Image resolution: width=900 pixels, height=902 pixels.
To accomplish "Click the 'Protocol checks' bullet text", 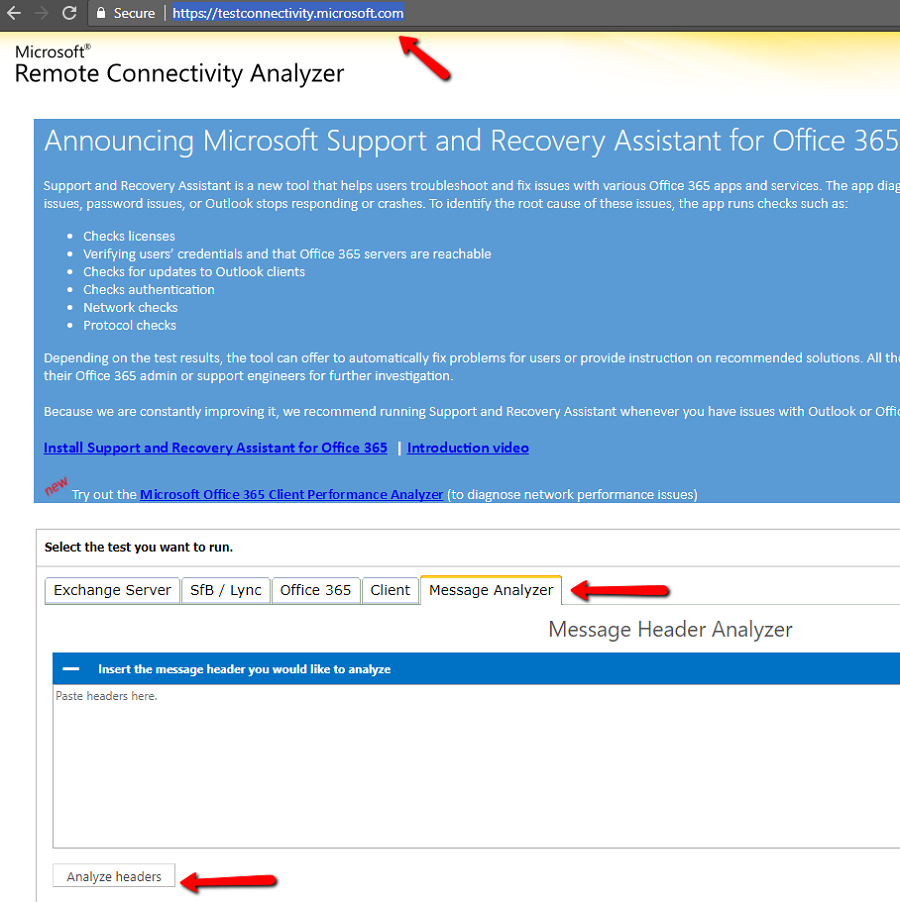I will pyautogui.click(x=130, y=325).
